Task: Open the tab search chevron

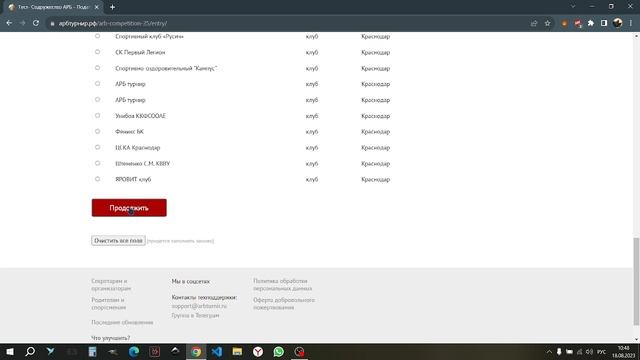Action: pos(573,7)
